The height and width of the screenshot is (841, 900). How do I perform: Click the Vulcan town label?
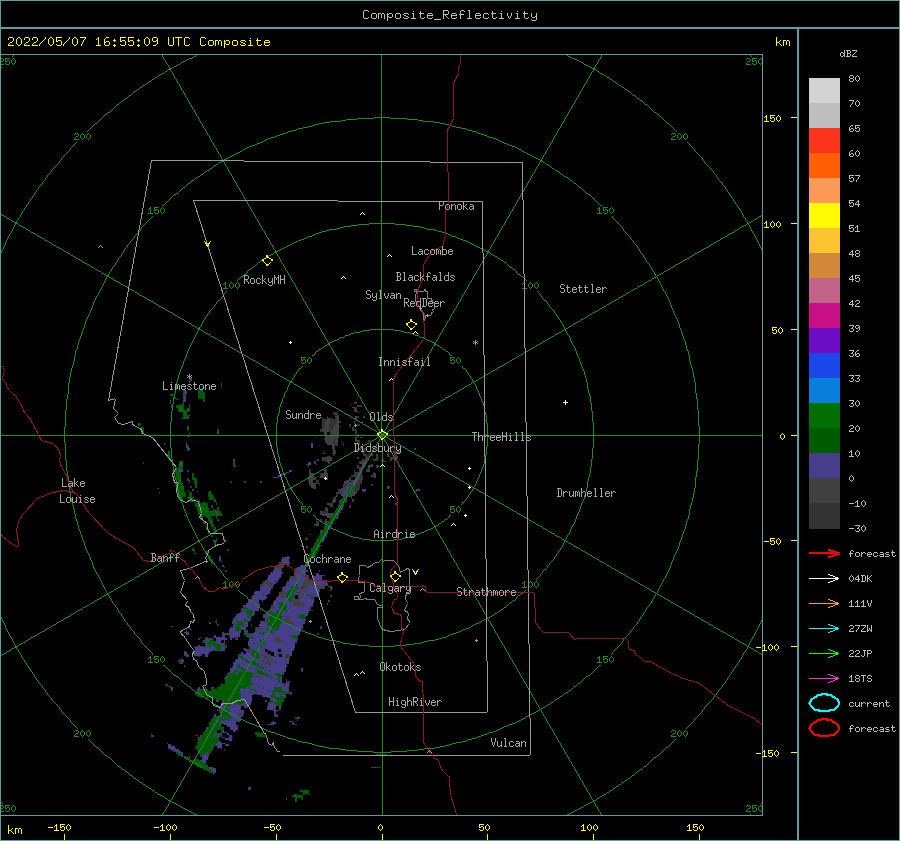tap(508, 743)
